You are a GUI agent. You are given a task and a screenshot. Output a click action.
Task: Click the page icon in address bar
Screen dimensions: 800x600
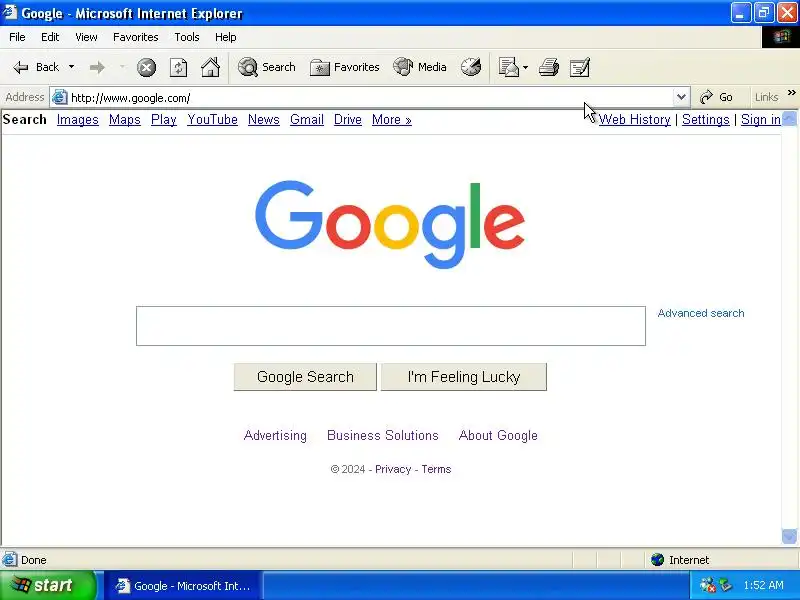coord(60,97)
